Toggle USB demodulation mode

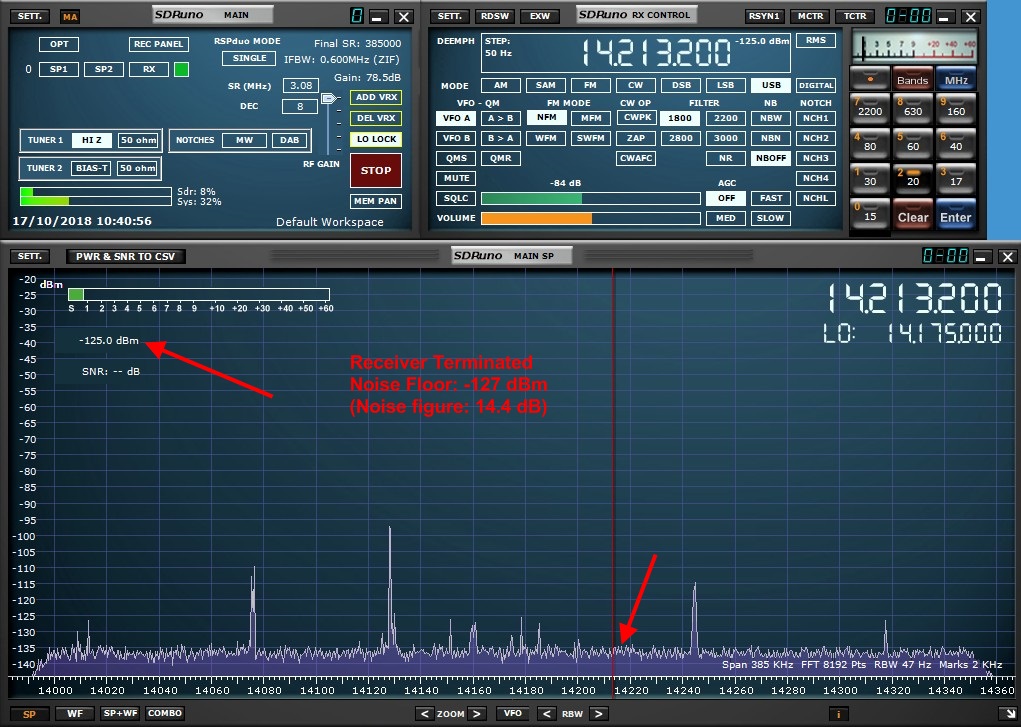point(771,85)
